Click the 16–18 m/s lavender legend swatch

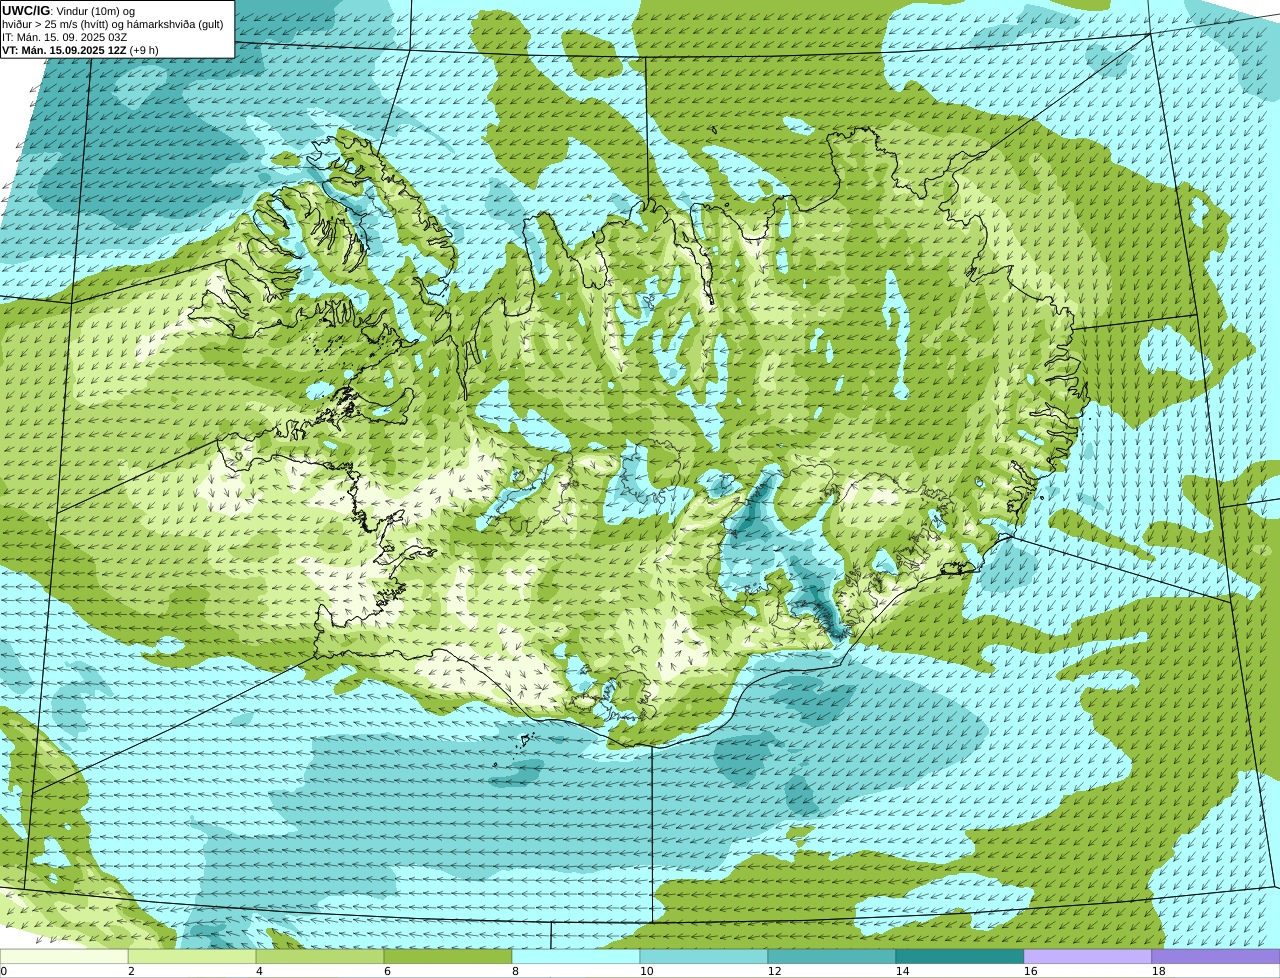(x=1088, y=956)
